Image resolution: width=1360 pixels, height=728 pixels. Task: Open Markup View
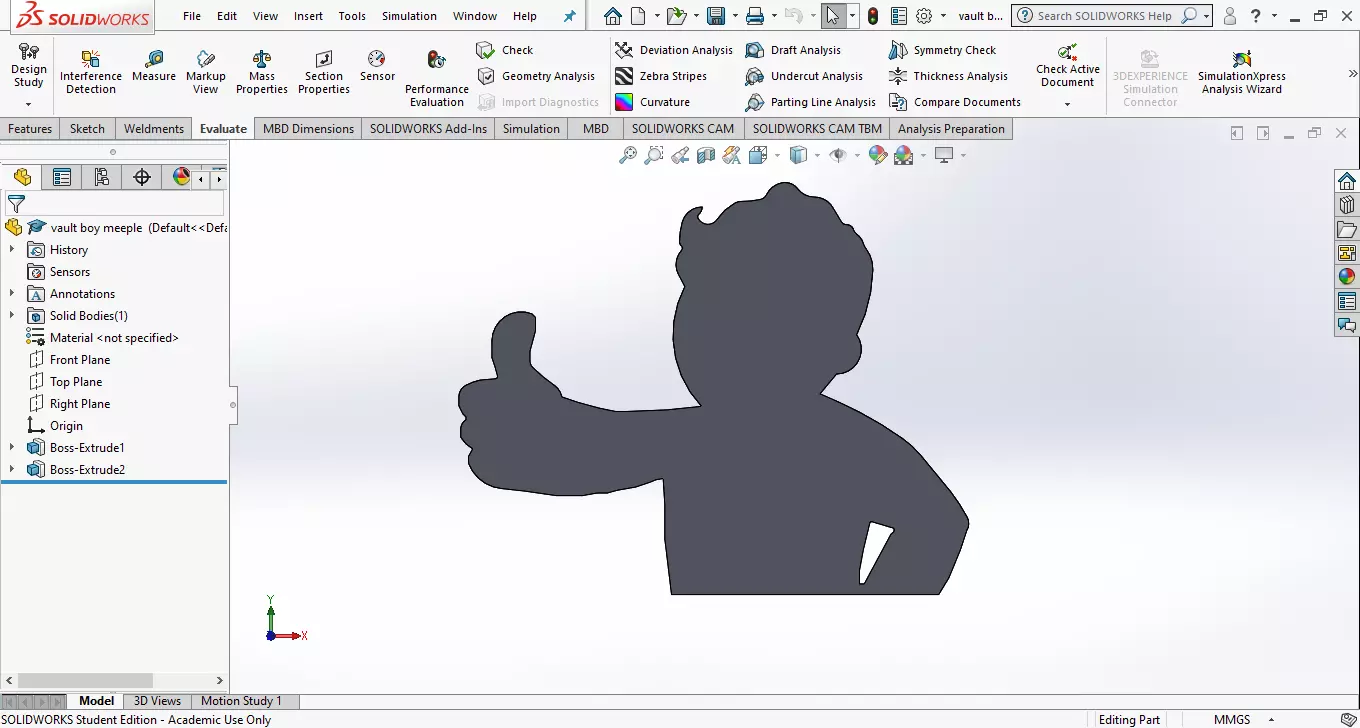click(x=205, y=72)
